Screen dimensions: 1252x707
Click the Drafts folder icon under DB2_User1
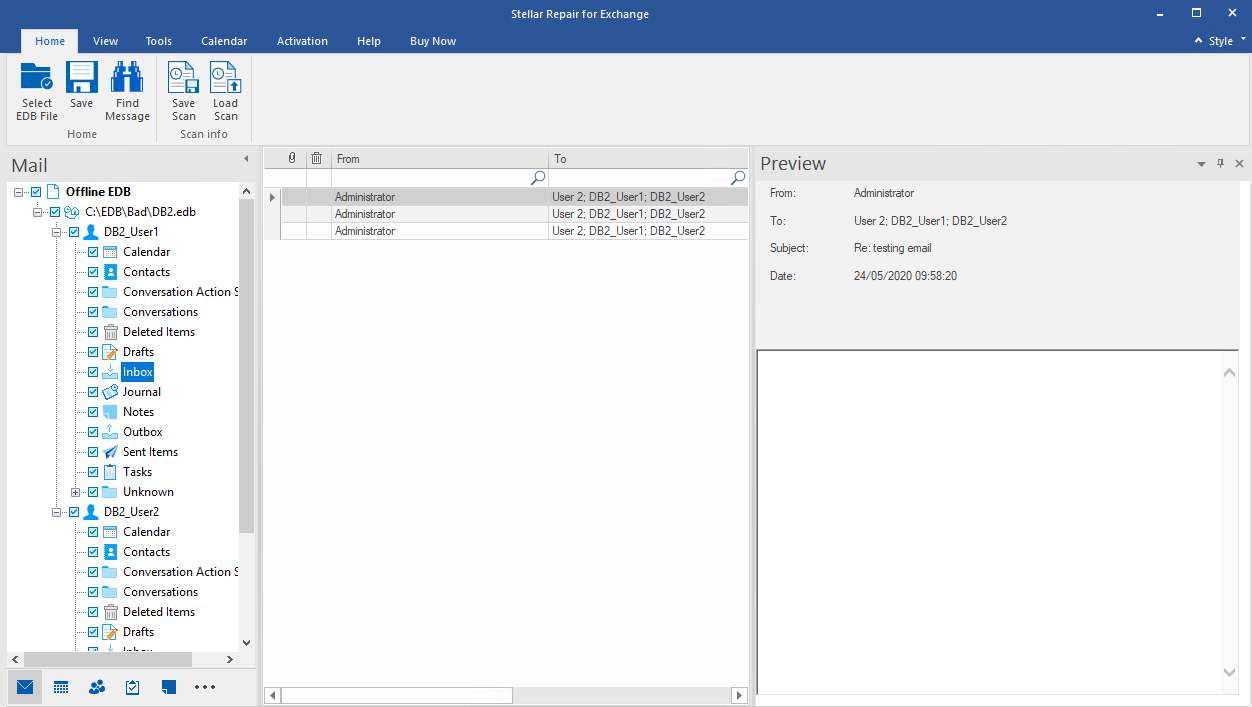(110, 352)
